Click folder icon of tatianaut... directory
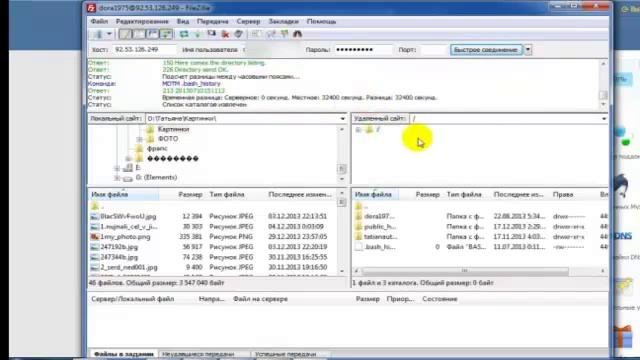Viewport: 640px width, 360px height. coord(358,237)
